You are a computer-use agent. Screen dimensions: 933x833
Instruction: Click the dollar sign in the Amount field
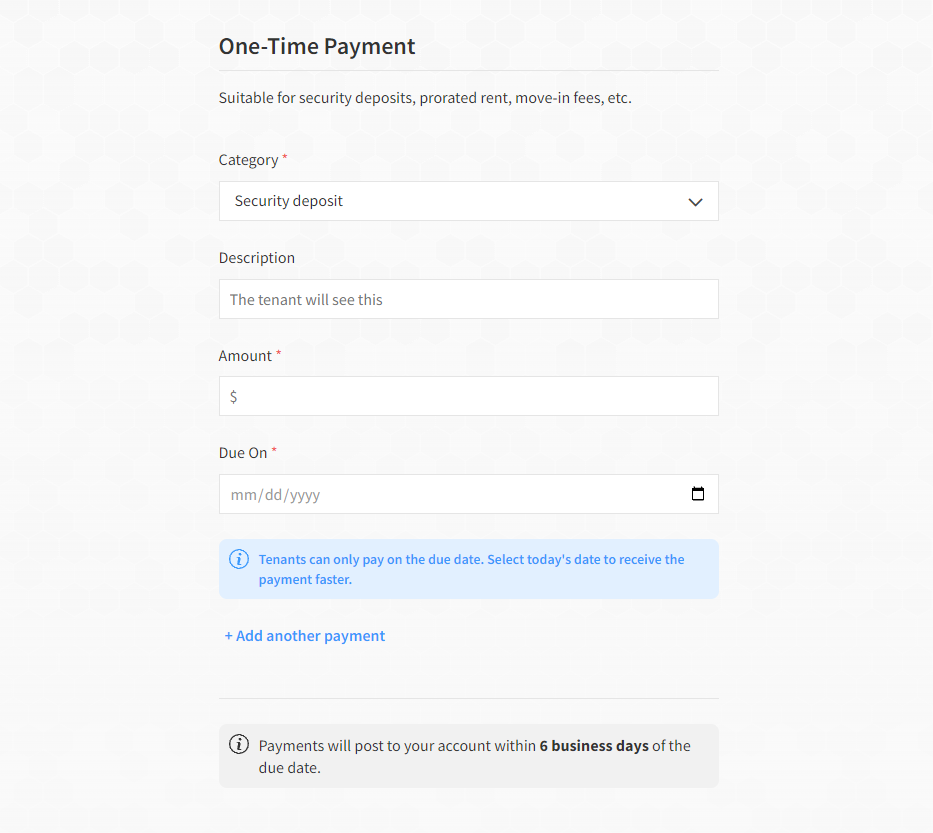[x=233, y=396]
